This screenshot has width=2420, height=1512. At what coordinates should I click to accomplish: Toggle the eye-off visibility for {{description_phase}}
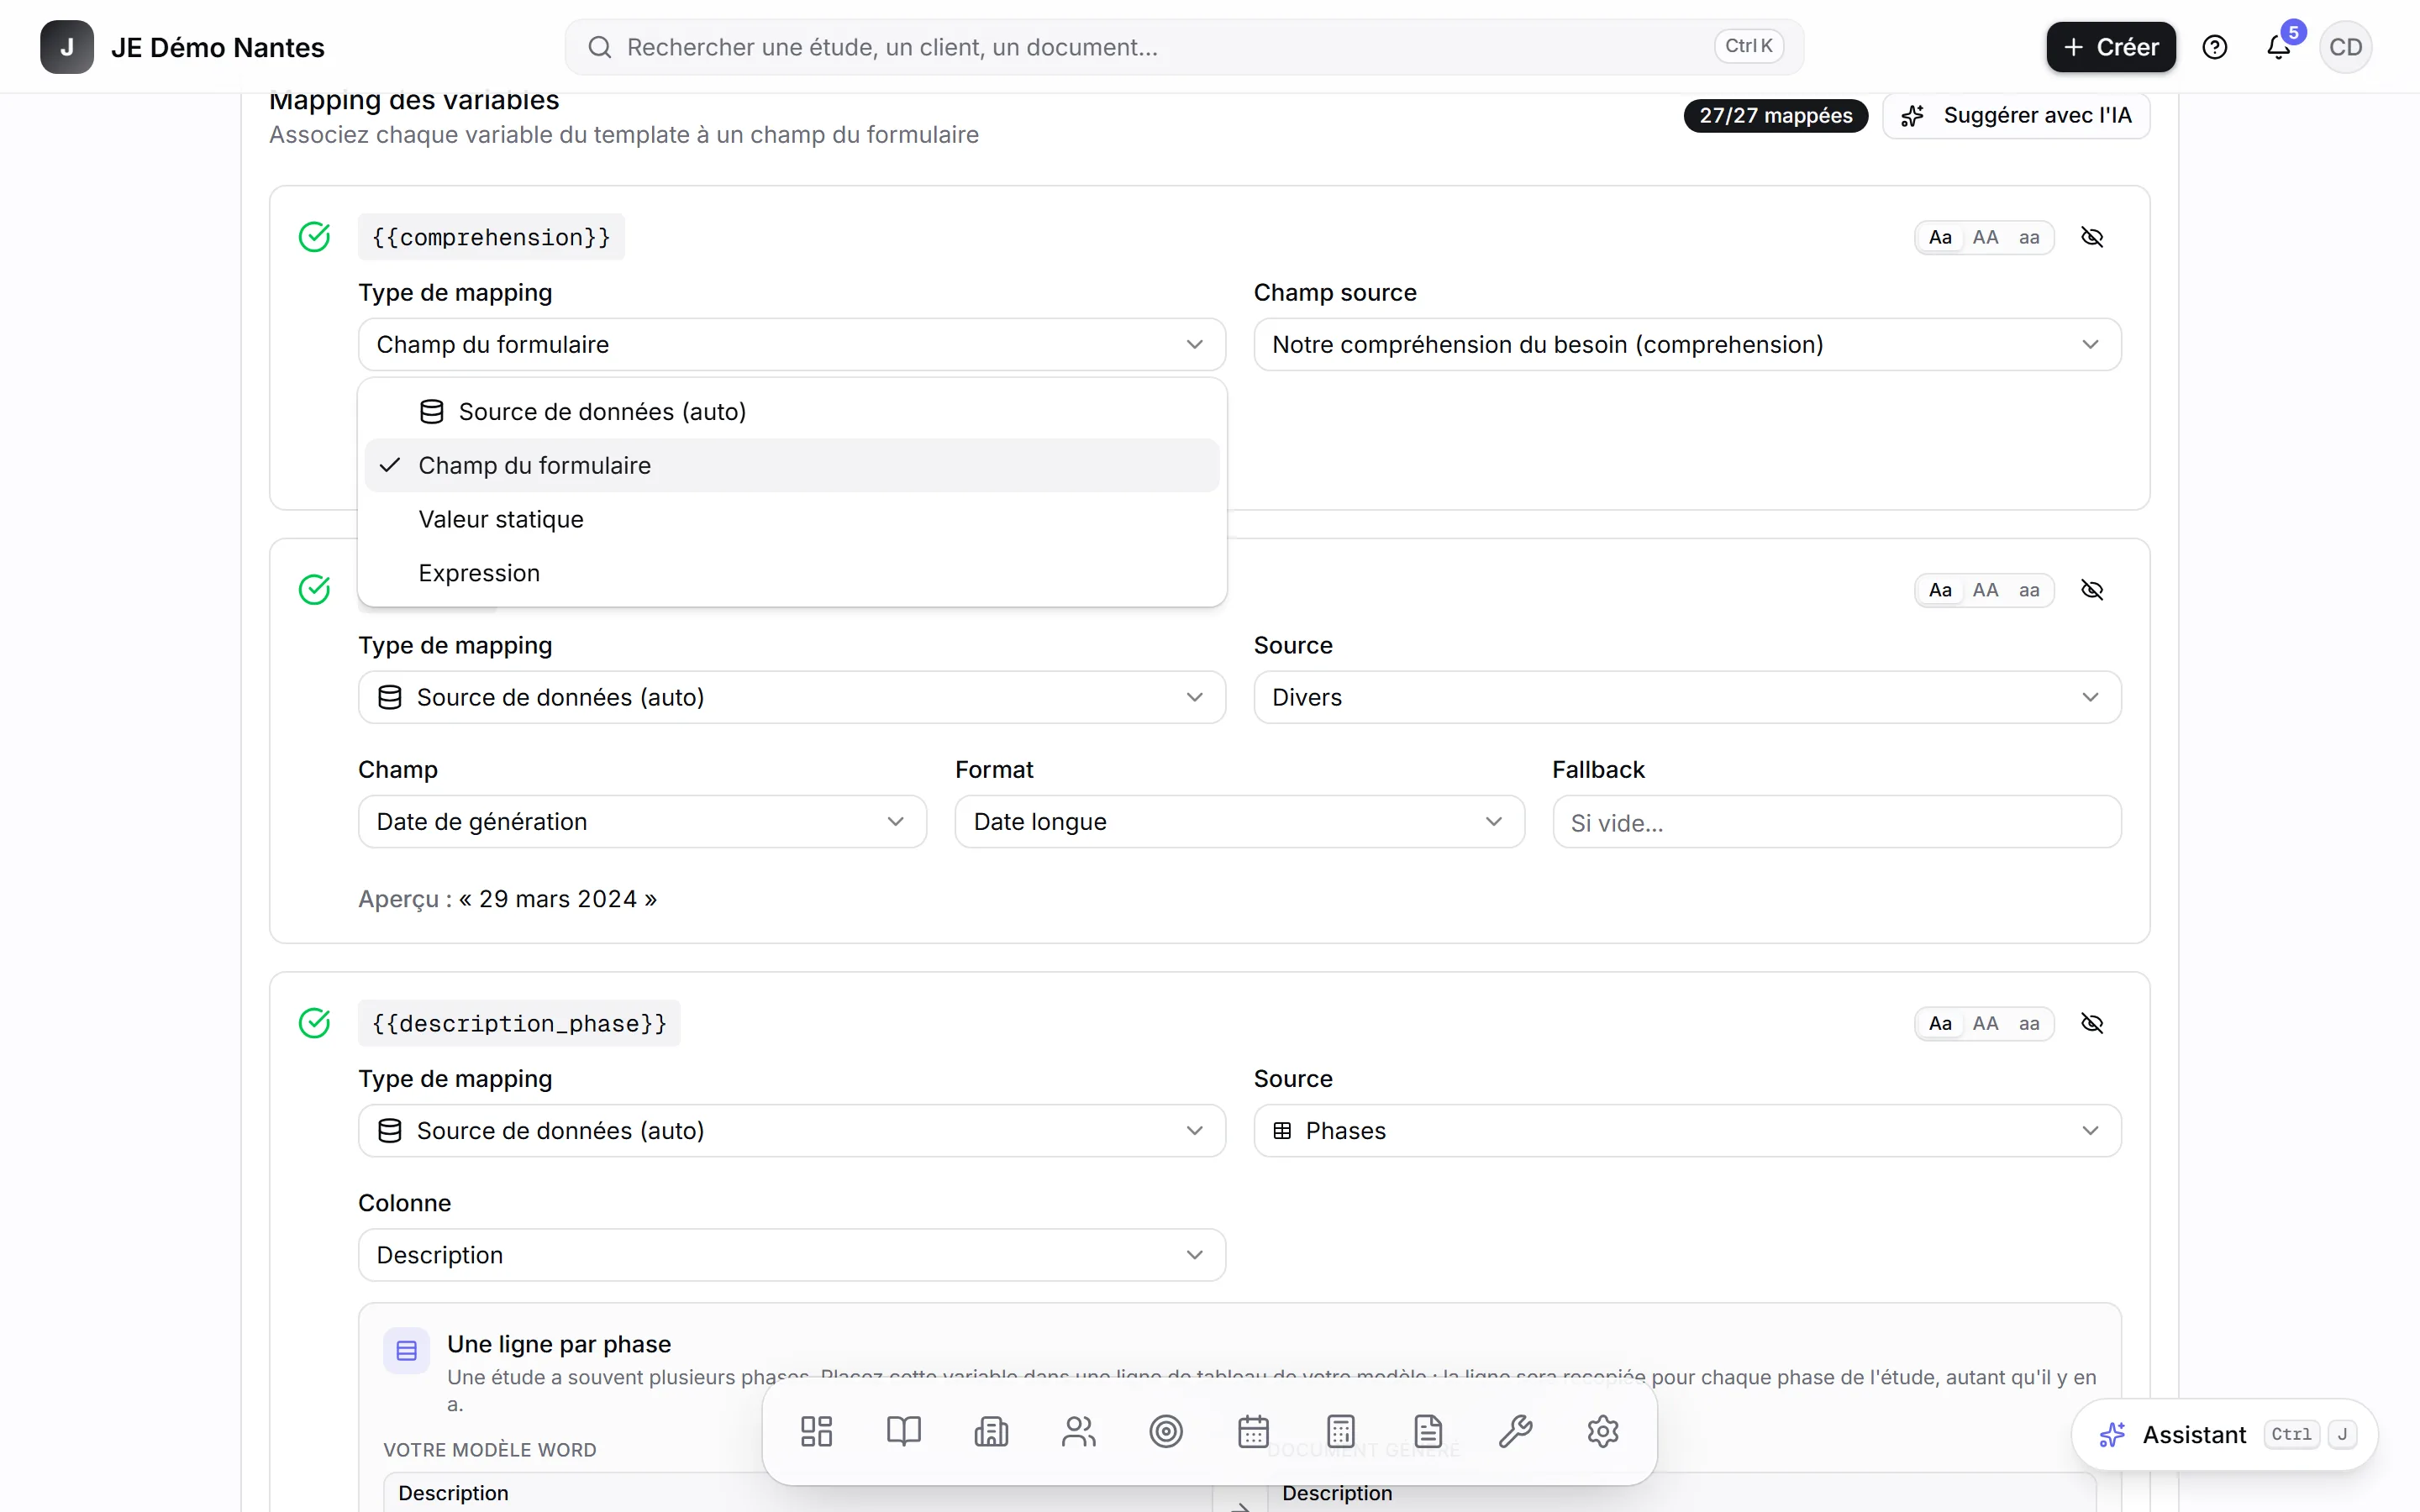tap(2092, 1023)
